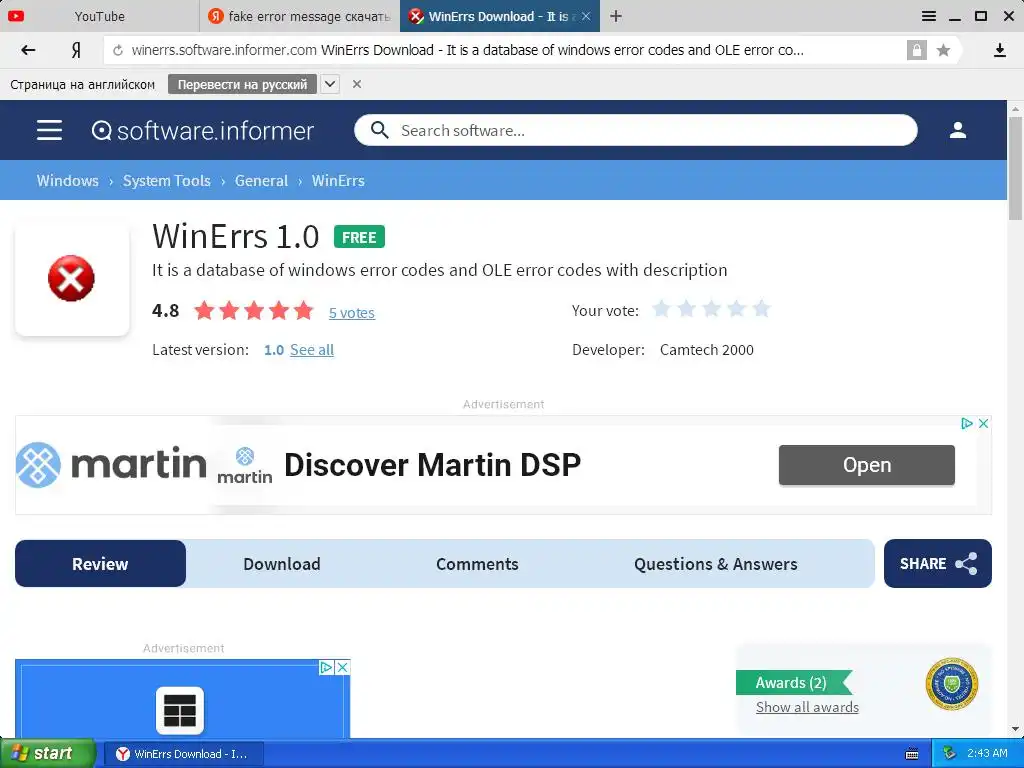Select the Download tab
1024x768 pixels.
tap(281, 564)
